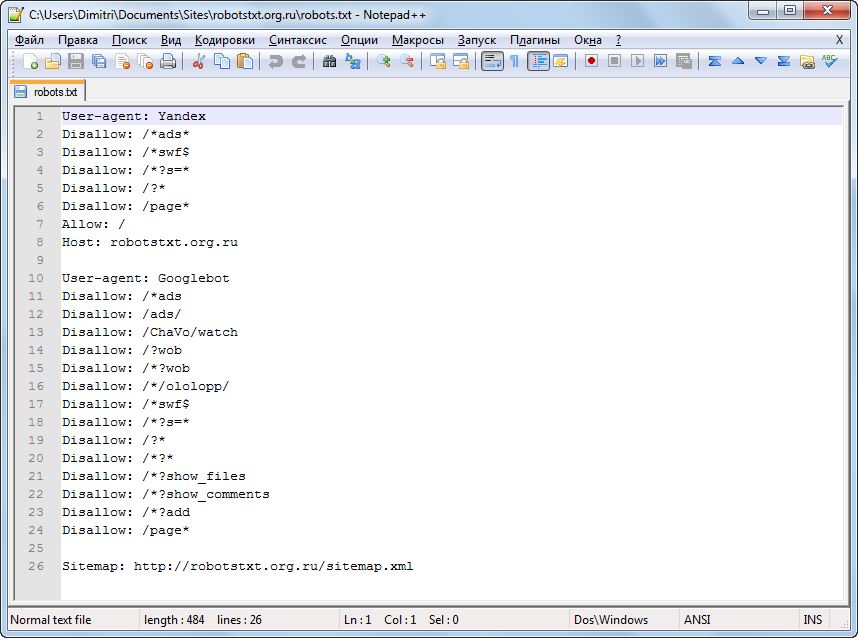Screen dimensions: 858x638
Task: Open the Синтаксис menu
Action: (298, 40)
